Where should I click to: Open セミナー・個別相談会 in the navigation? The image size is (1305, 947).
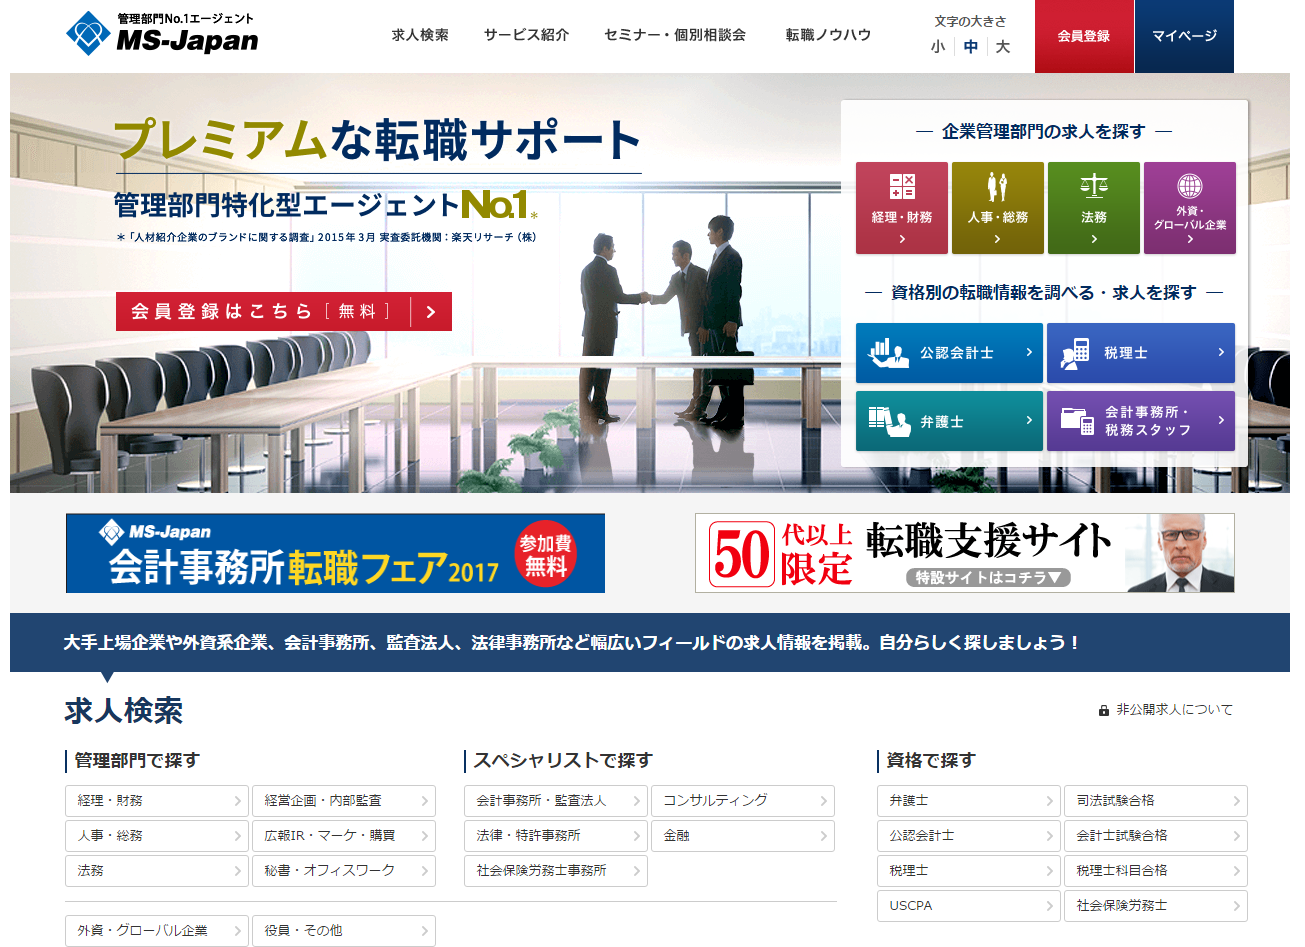point(675,35)
